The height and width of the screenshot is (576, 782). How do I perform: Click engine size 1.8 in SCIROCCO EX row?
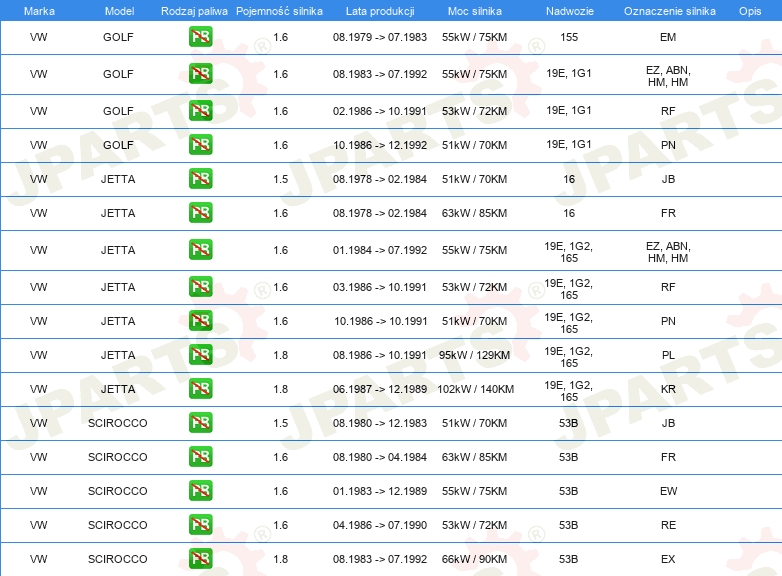(x=281, y=559)
